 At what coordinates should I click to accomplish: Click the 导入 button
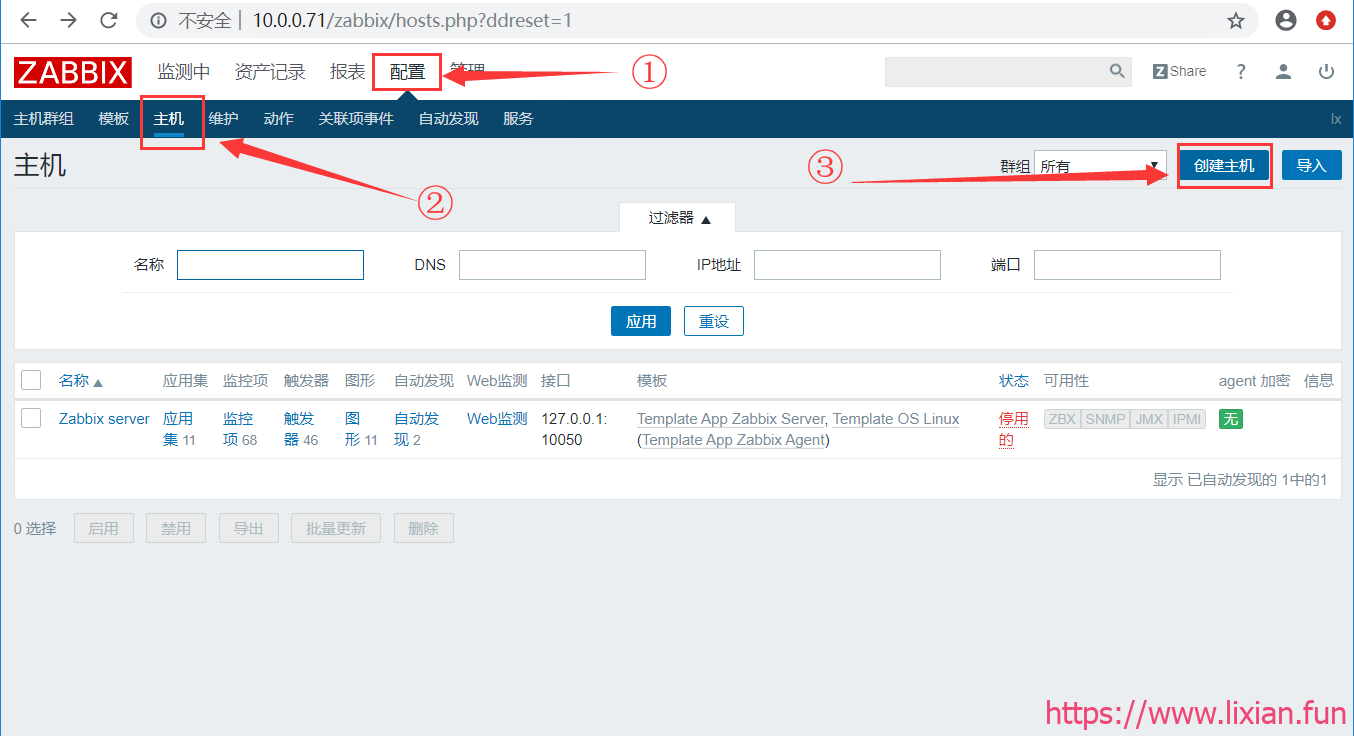point(1312,166)
